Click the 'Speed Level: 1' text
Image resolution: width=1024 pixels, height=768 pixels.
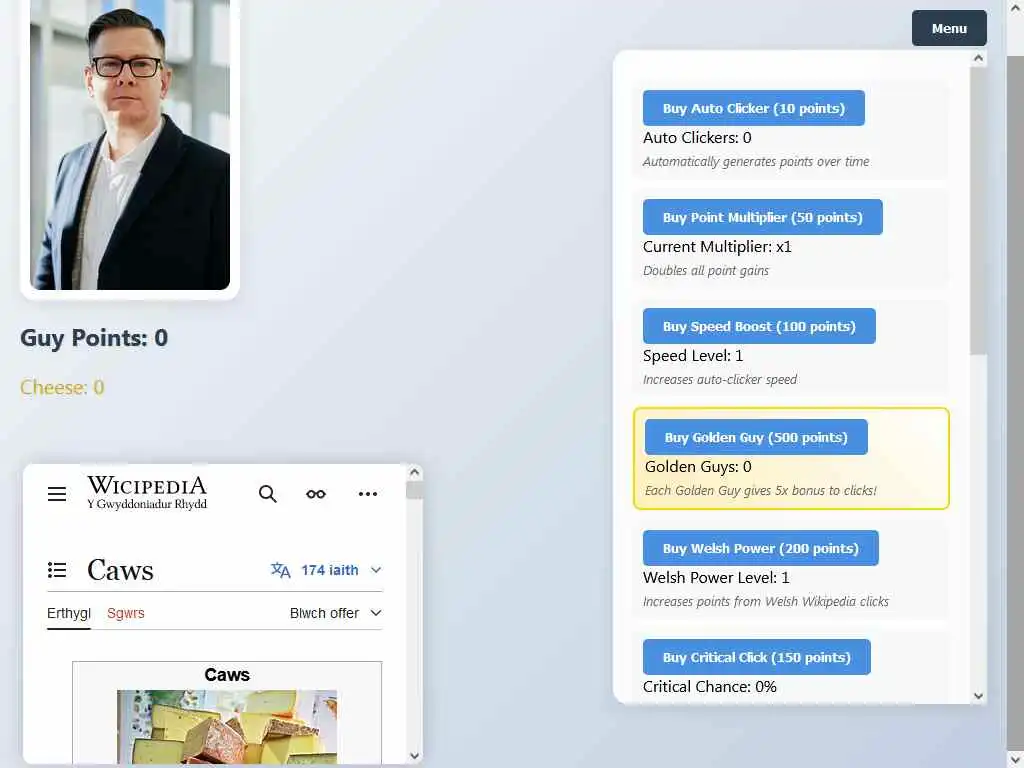tap(693, 356)
